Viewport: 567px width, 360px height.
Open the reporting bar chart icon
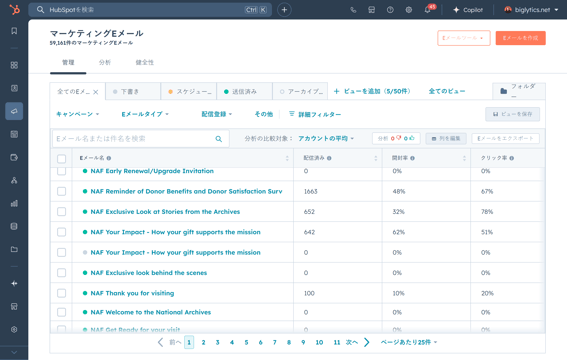point(14,203)
